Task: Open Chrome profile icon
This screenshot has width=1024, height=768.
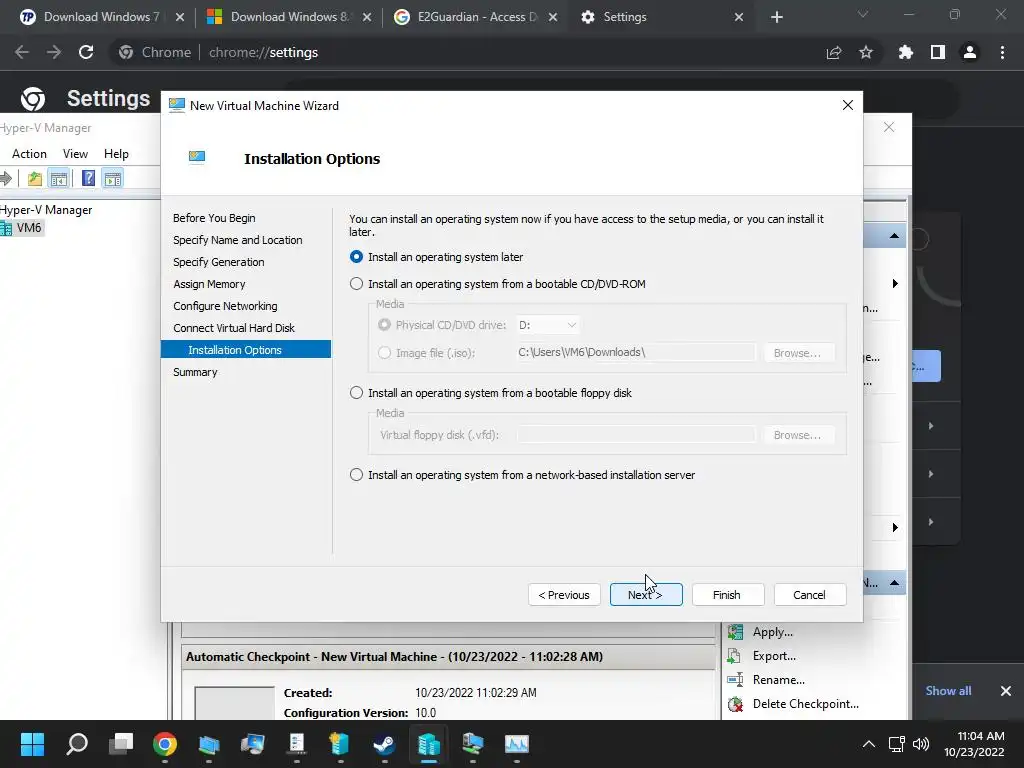Action: [970, 52]
